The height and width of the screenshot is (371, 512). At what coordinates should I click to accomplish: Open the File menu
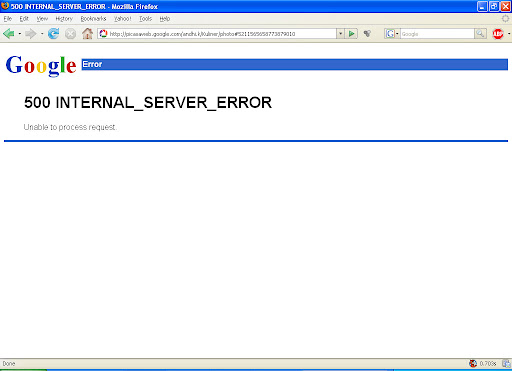(x=8, y=19)
